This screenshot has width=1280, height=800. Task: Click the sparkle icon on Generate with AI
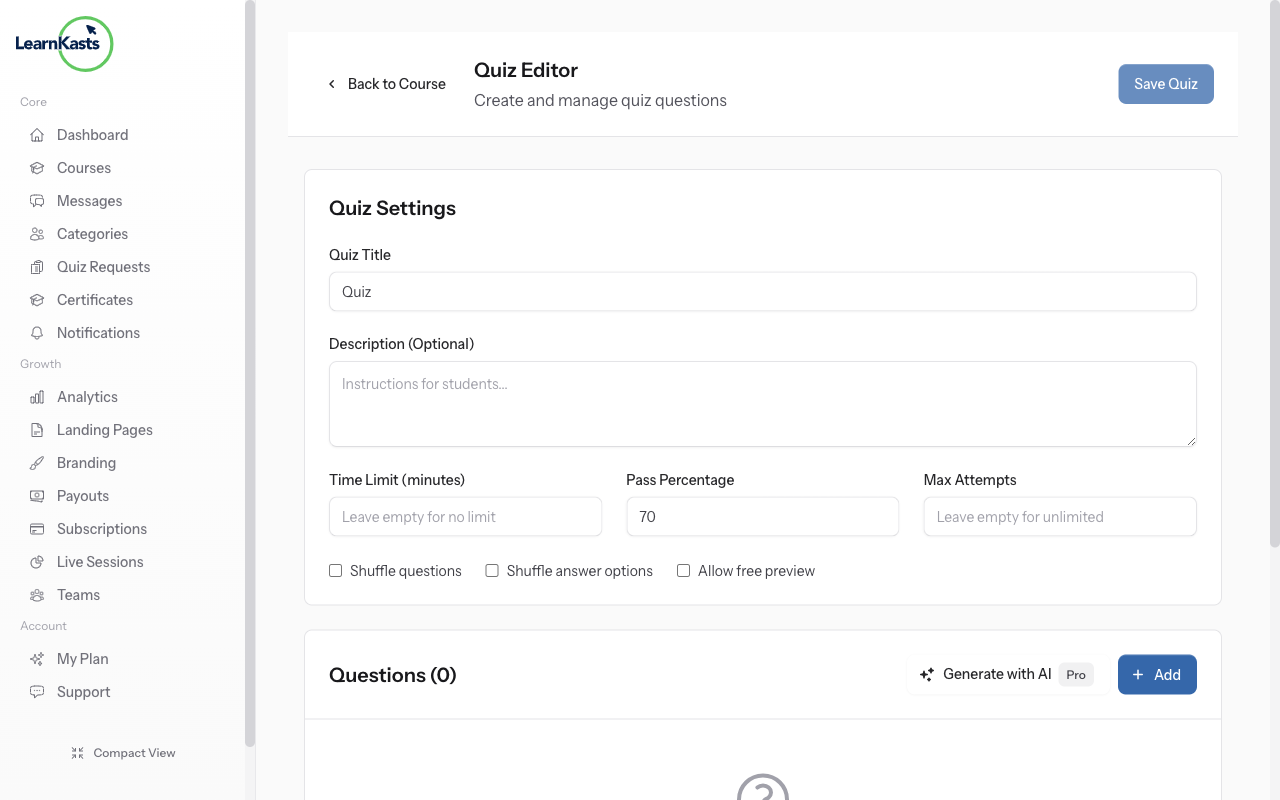click(927, 674)
